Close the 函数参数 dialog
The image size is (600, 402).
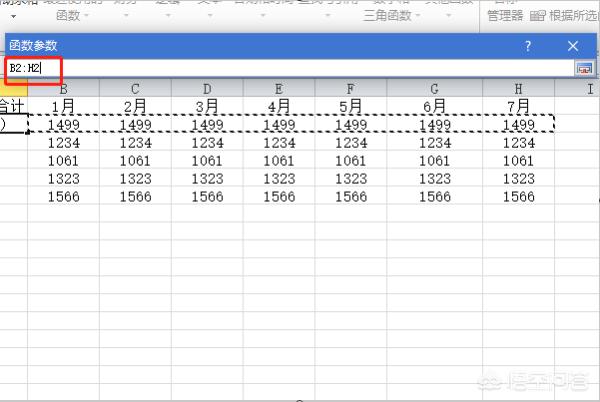click(573, 46)
